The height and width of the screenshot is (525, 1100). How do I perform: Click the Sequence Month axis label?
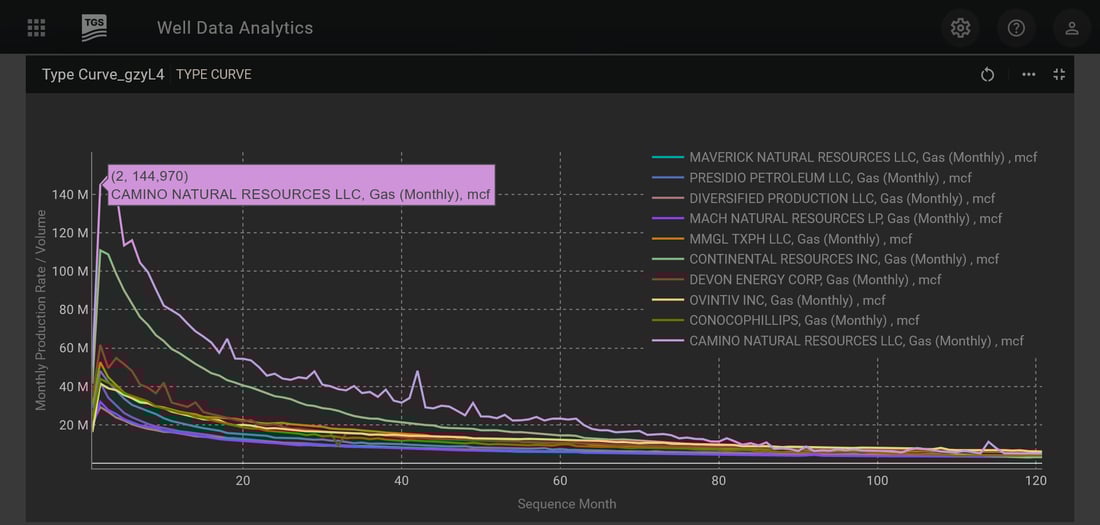coord(566,504)
